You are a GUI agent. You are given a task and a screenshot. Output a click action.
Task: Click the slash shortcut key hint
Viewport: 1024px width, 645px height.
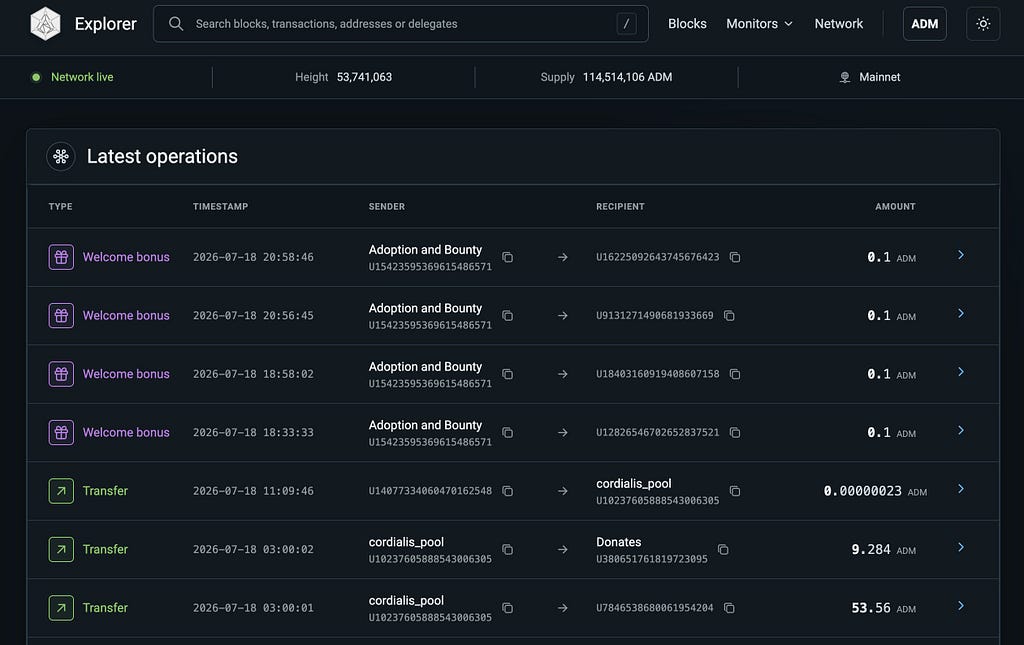(x=626, y=24)
